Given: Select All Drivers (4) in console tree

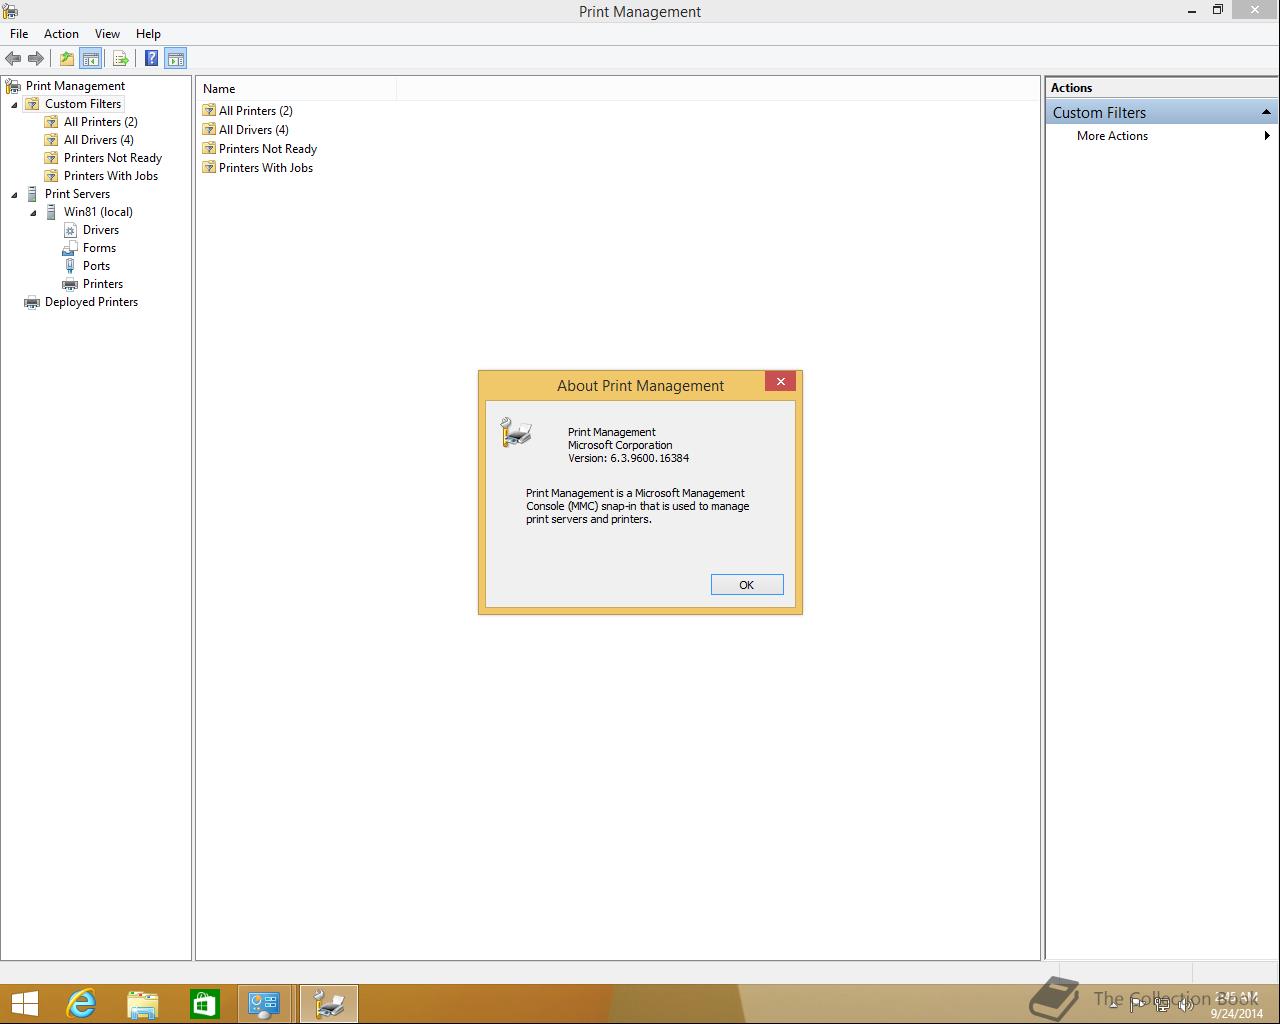Looking at the screenshot, I should [x=98, y=140].
